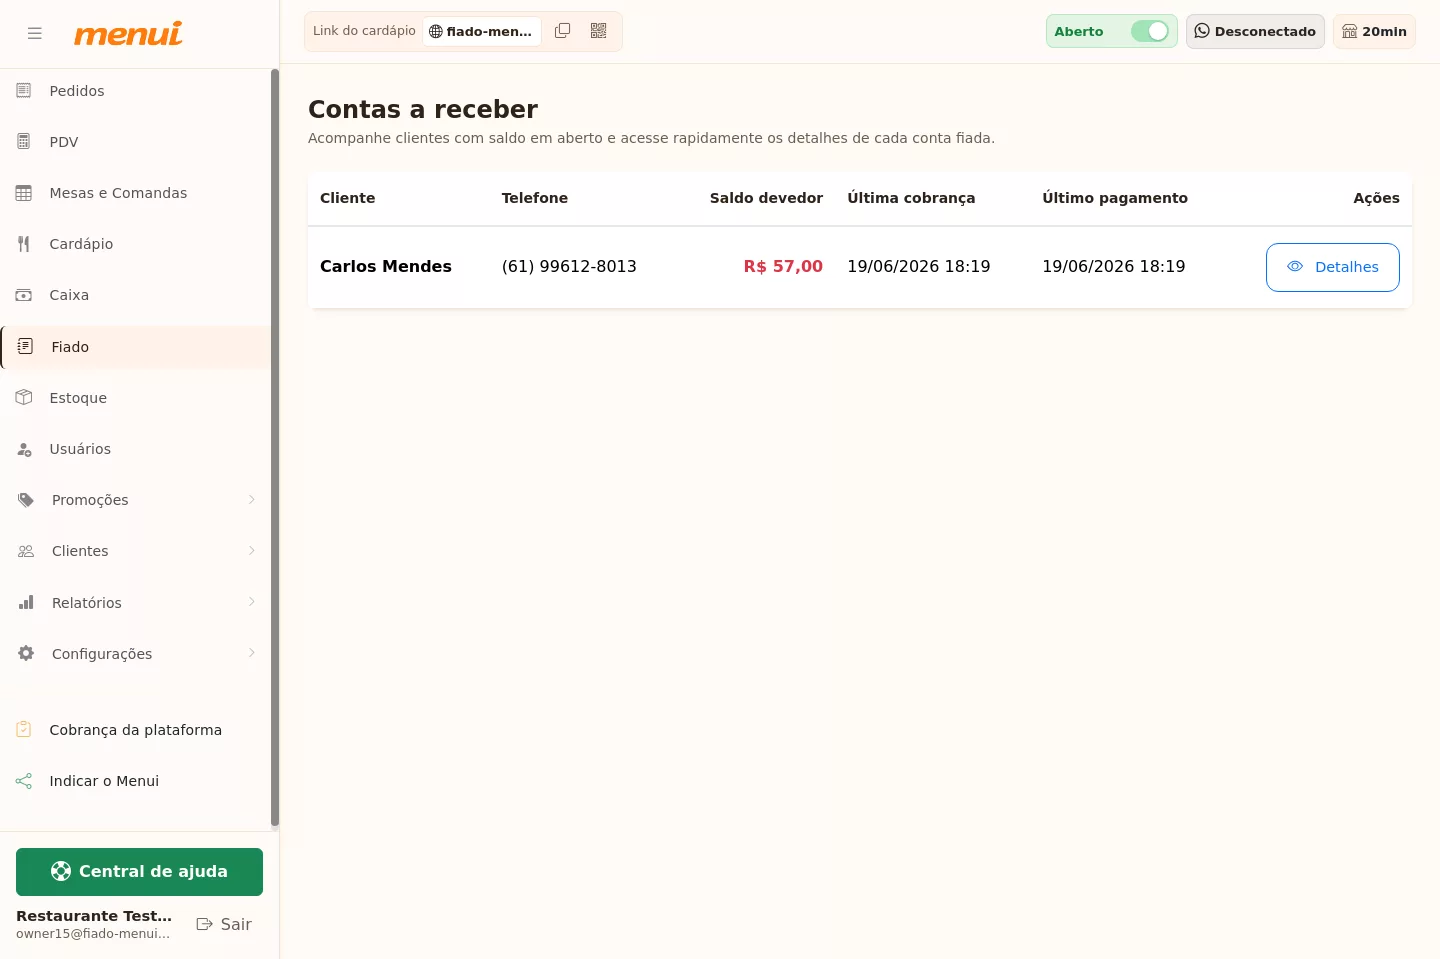Click the sidebar vertical scrollbar
The image size is (1440, 959).
275,449
